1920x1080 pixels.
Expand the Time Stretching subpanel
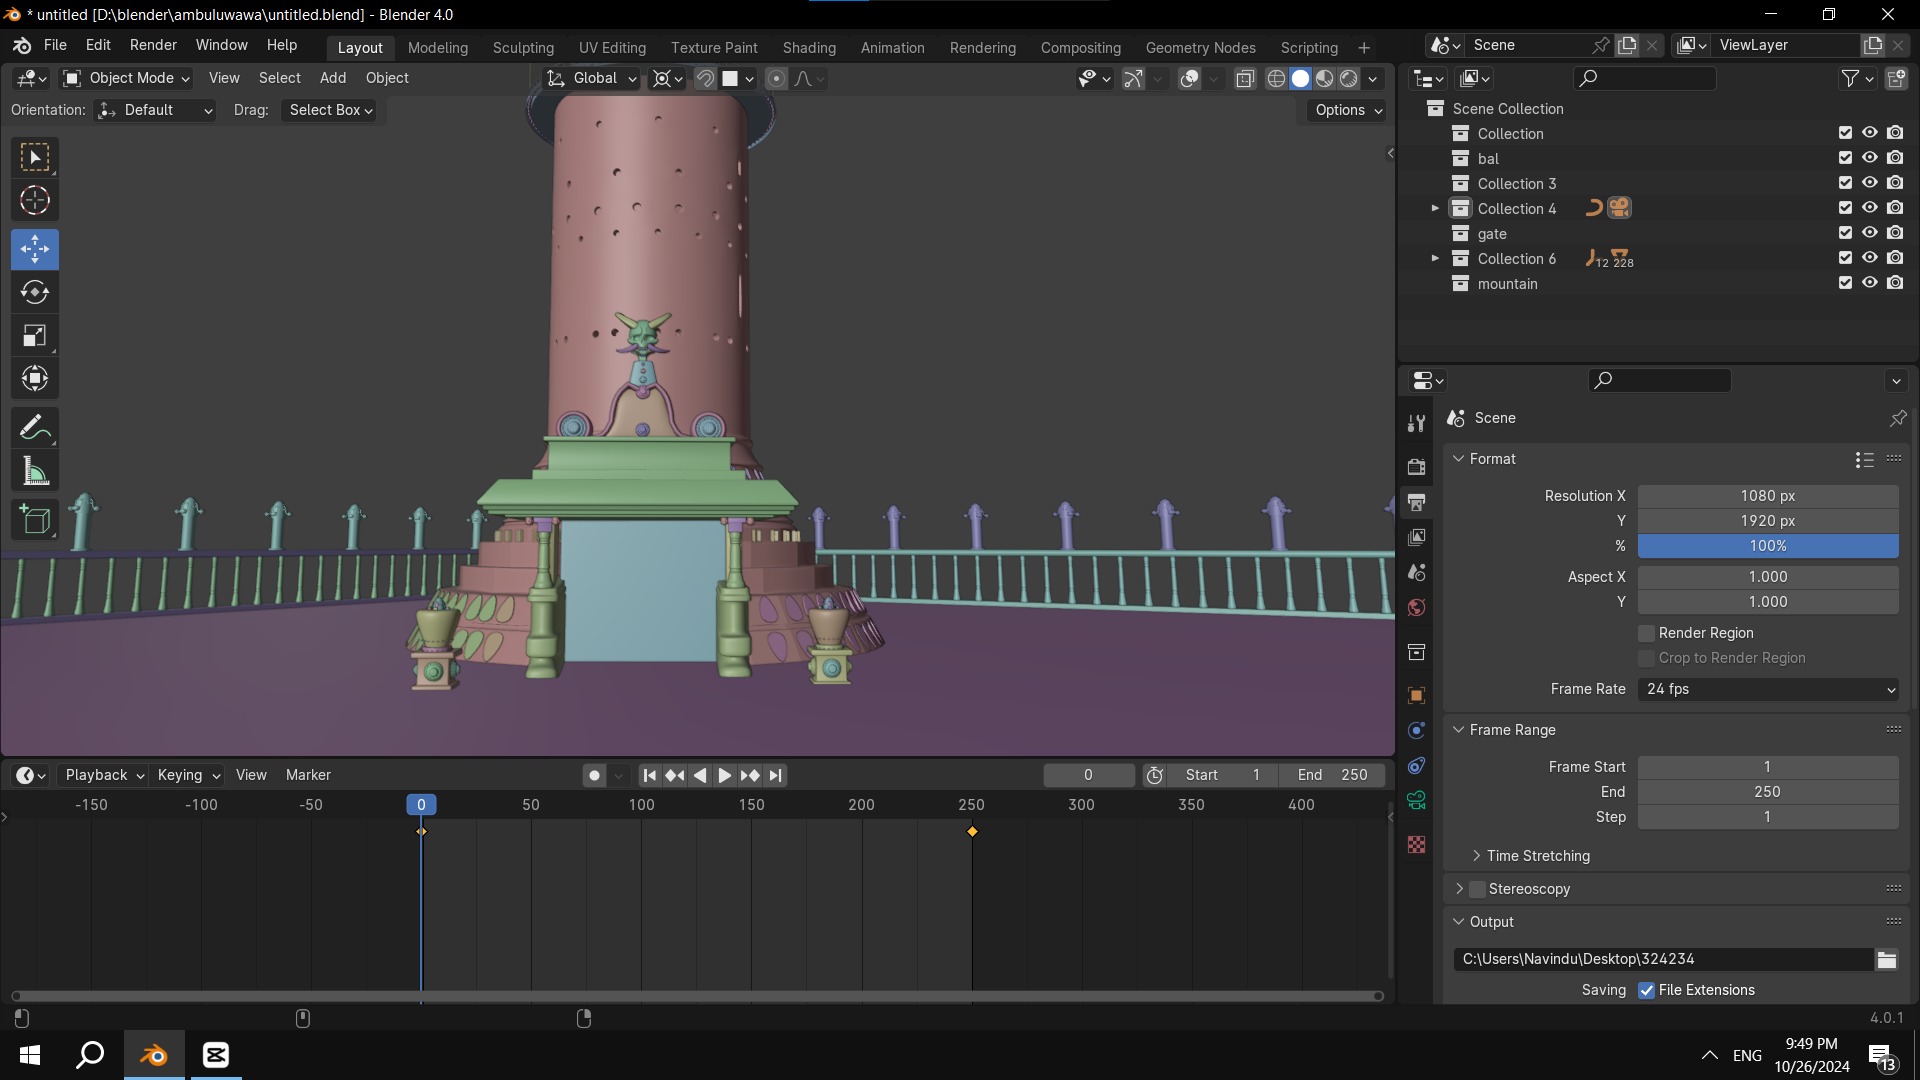(1477, 856)
